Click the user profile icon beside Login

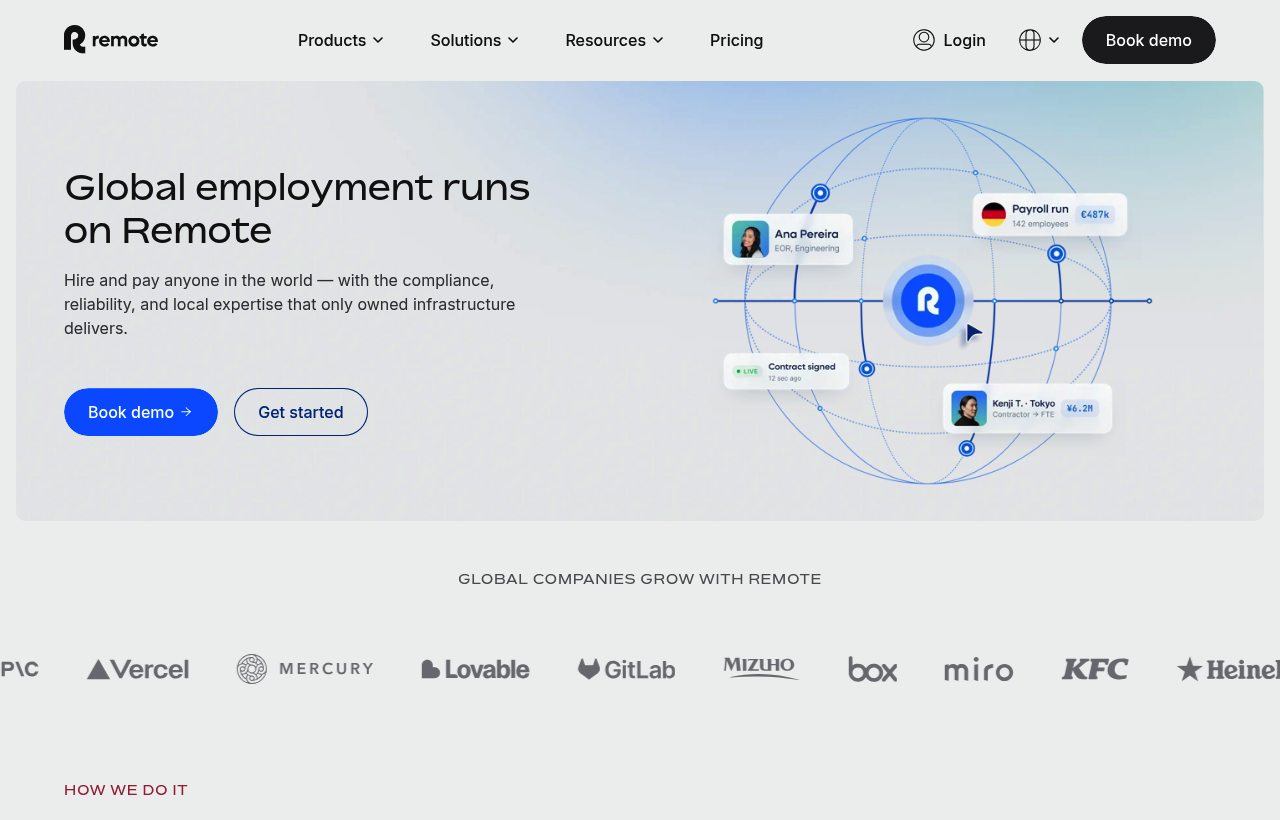click(924, 40)
